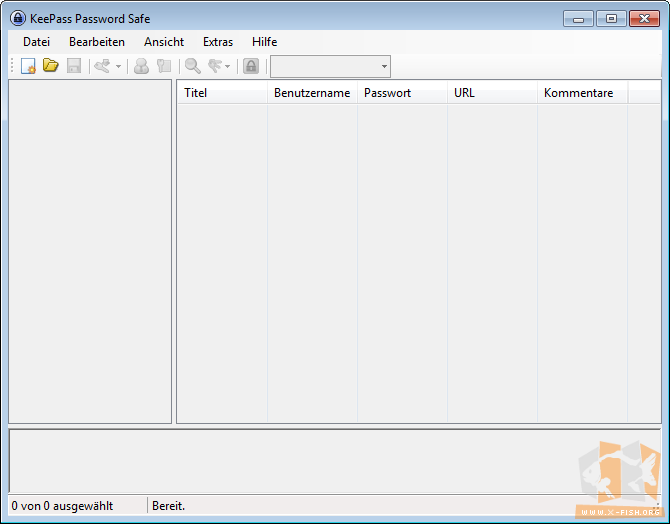Open the Extras menu

[x=218, y=42]
